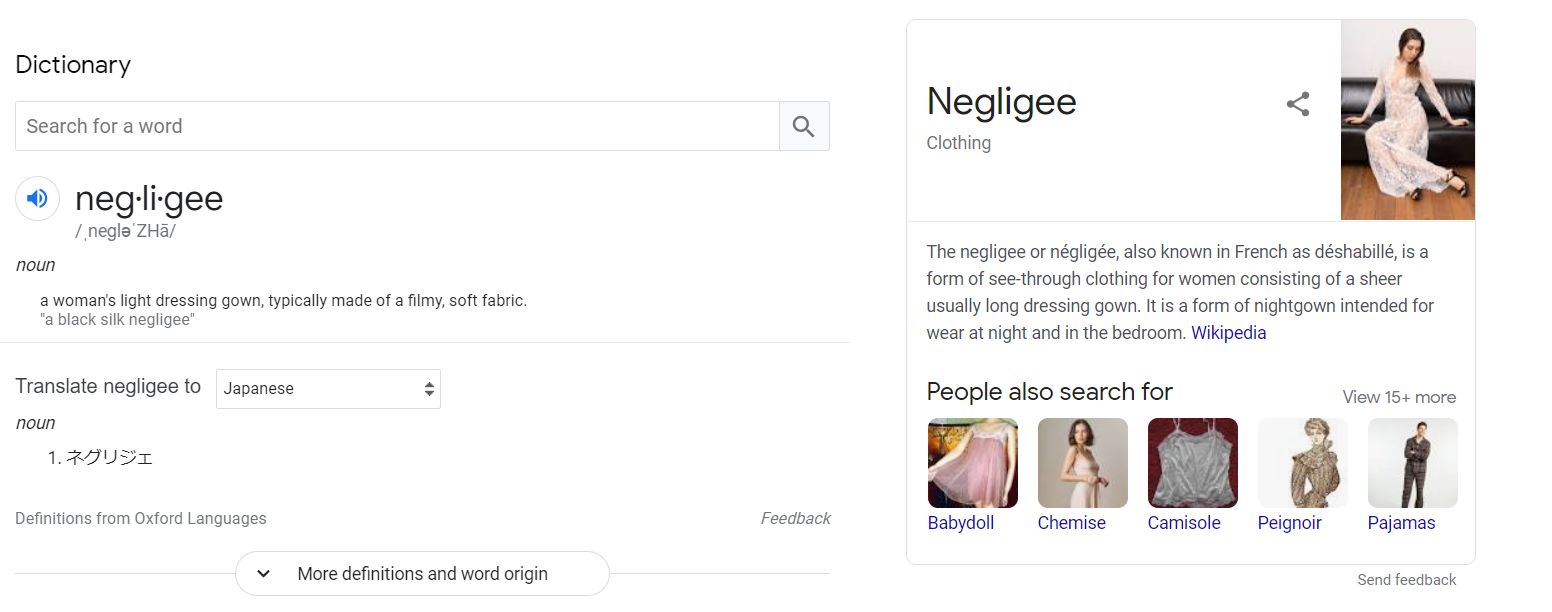Image resolution: width=1552 pixels, height=612 pixels.
Task: Expand More definitions and word origin
Action: [x=422, y=574]
